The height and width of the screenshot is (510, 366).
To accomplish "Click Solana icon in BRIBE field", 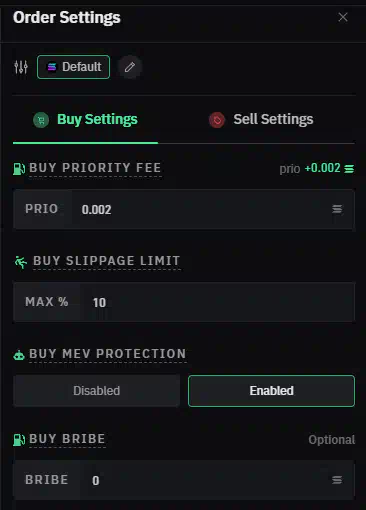I will coord(337,480).
